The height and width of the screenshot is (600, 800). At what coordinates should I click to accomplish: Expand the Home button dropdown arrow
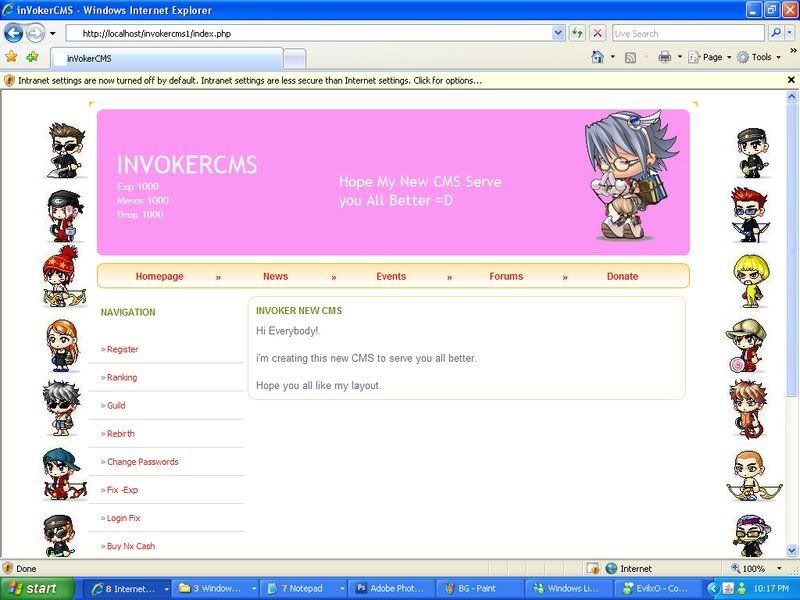pos(613,57)
